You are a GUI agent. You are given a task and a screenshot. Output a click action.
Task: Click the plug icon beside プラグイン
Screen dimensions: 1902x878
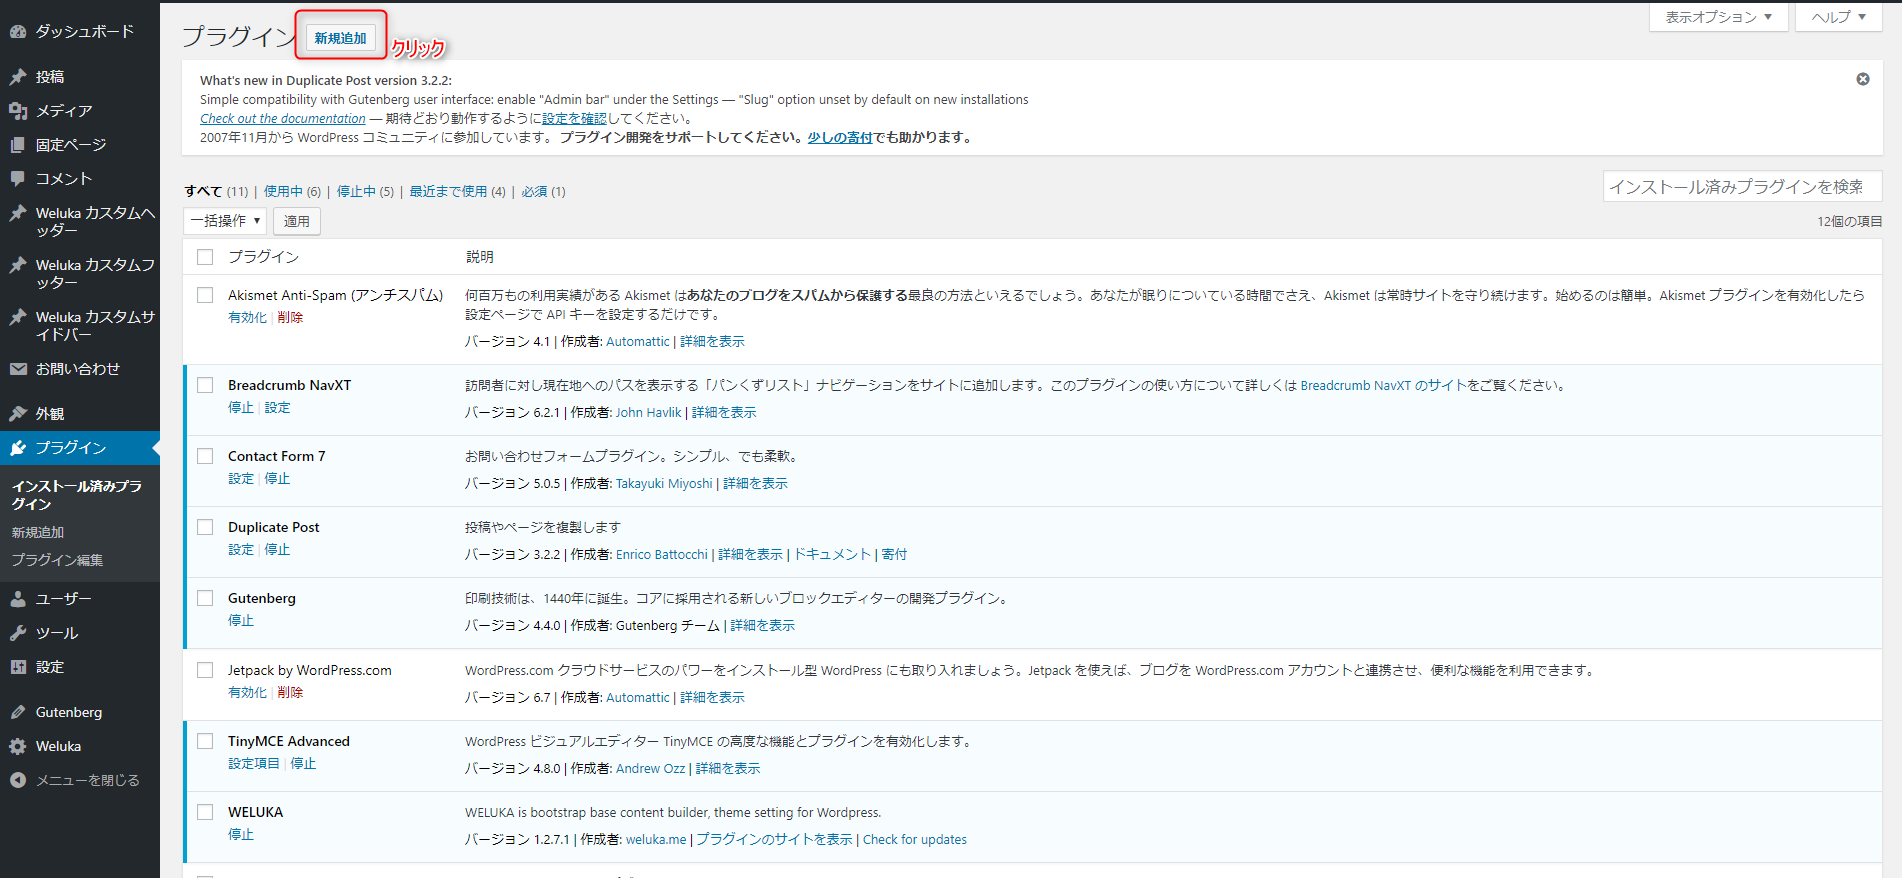[18, 448]
